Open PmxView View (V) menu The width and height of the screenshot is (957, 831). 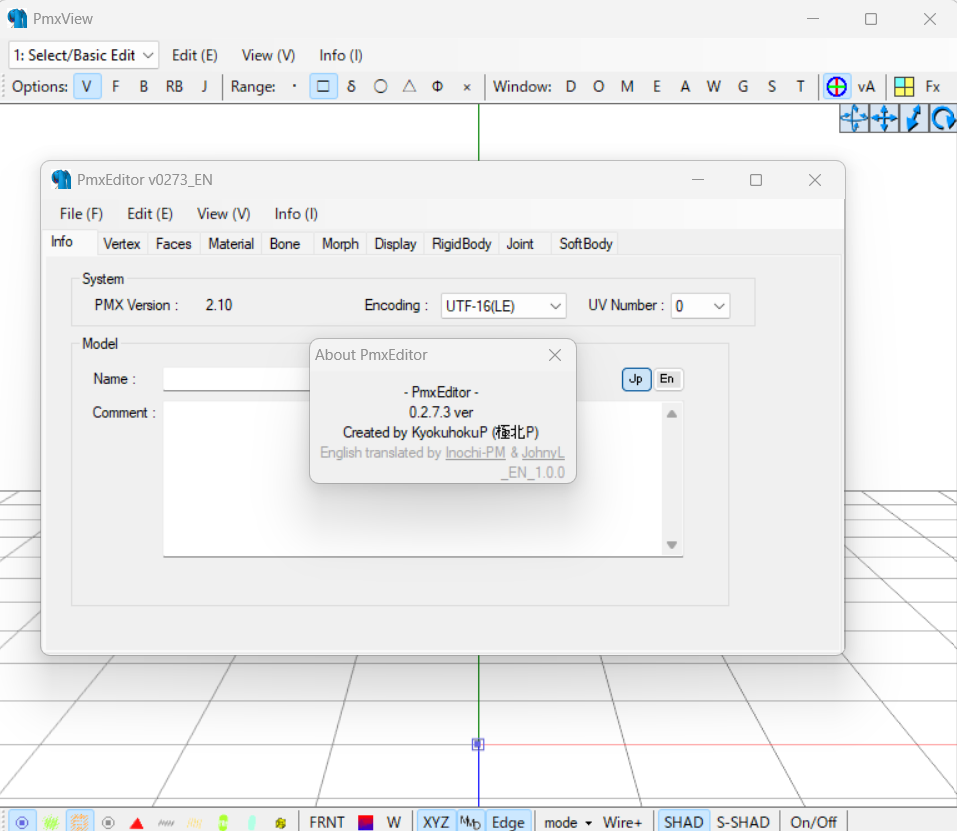(x=269, y=55)
